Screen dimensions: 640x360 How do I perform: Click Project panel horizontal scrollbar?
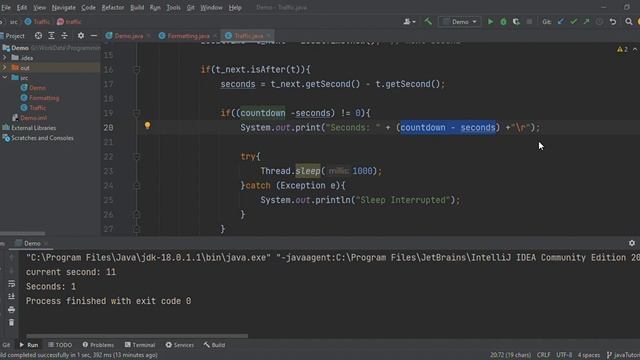[x=22, y=233]
